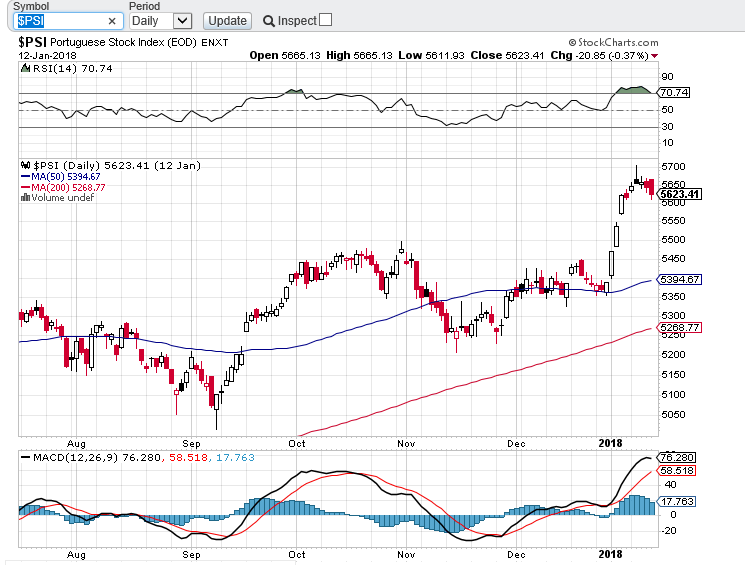This screenshot has width=745, height=565.
Task: Click the red down-arrow change indicator
Action: click(x=654, y=56)
